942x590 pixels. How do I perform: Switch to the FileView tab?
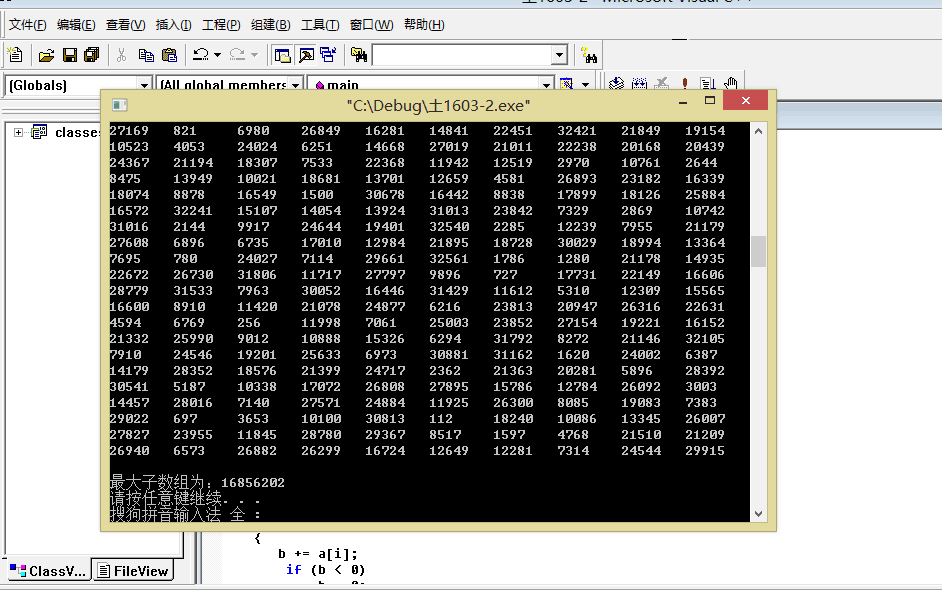[133, 571]
